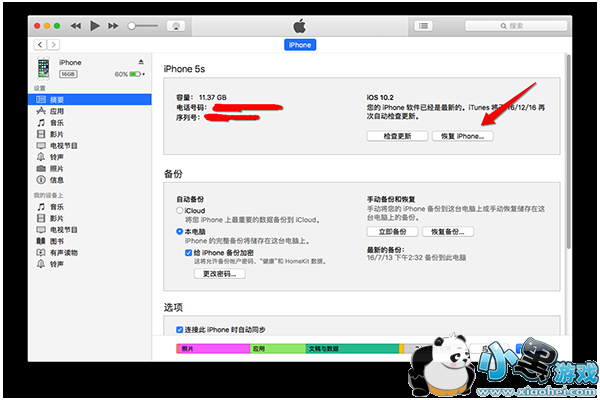
Task: Click the rewind playback button
Action: pyautogui.click(x=76, y=26)
